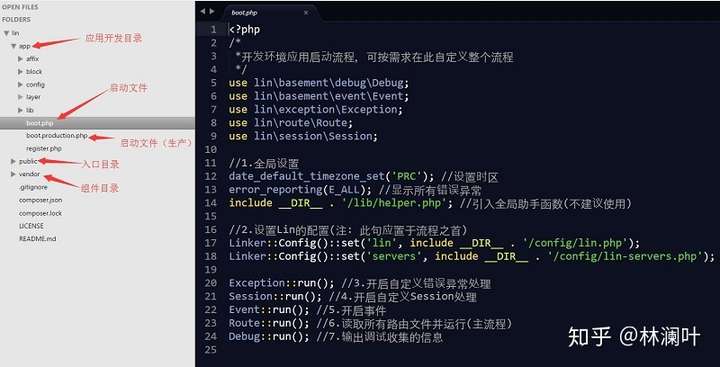
Task: Expand the lib folder
Action: 20,110
